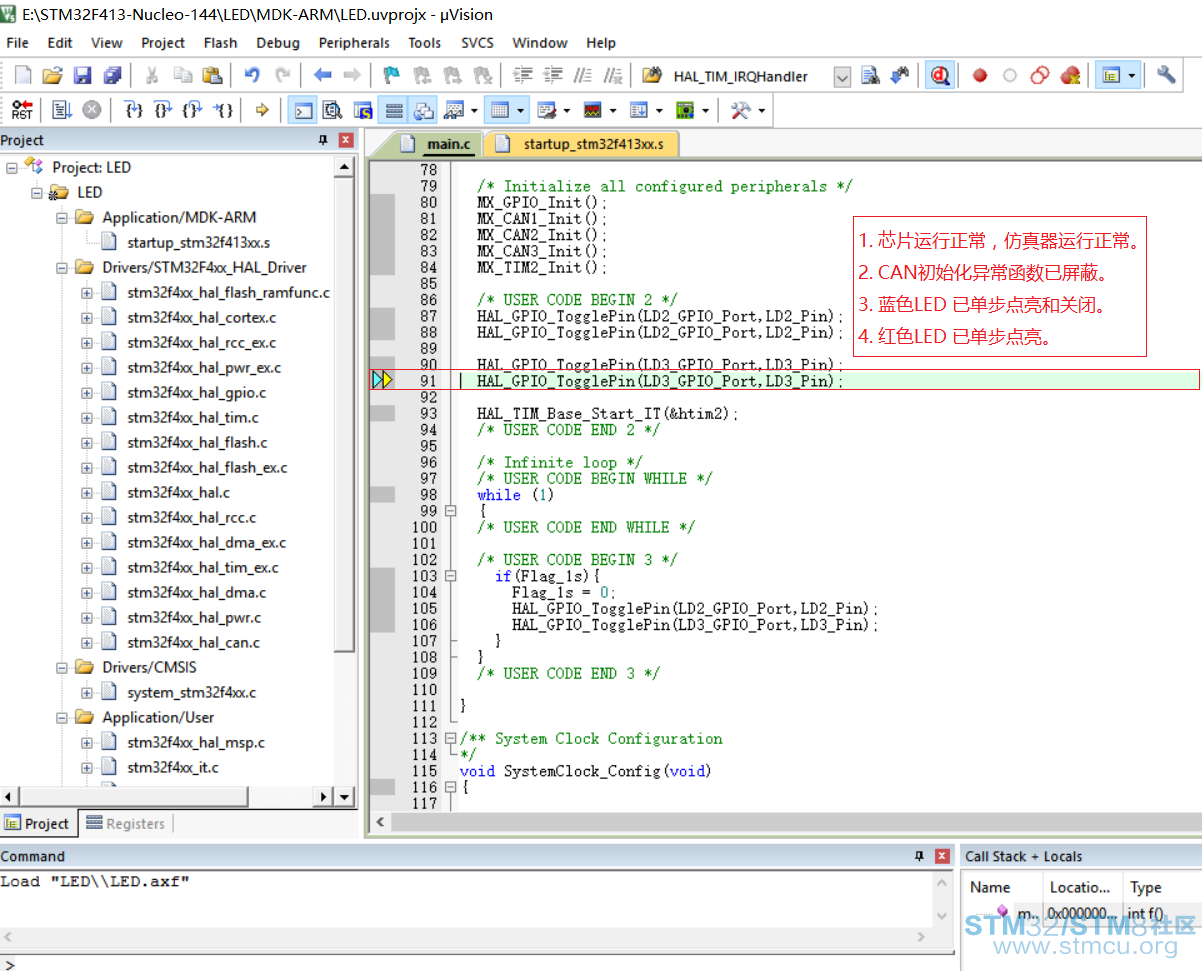Click the New file icon

click(23, 75)
